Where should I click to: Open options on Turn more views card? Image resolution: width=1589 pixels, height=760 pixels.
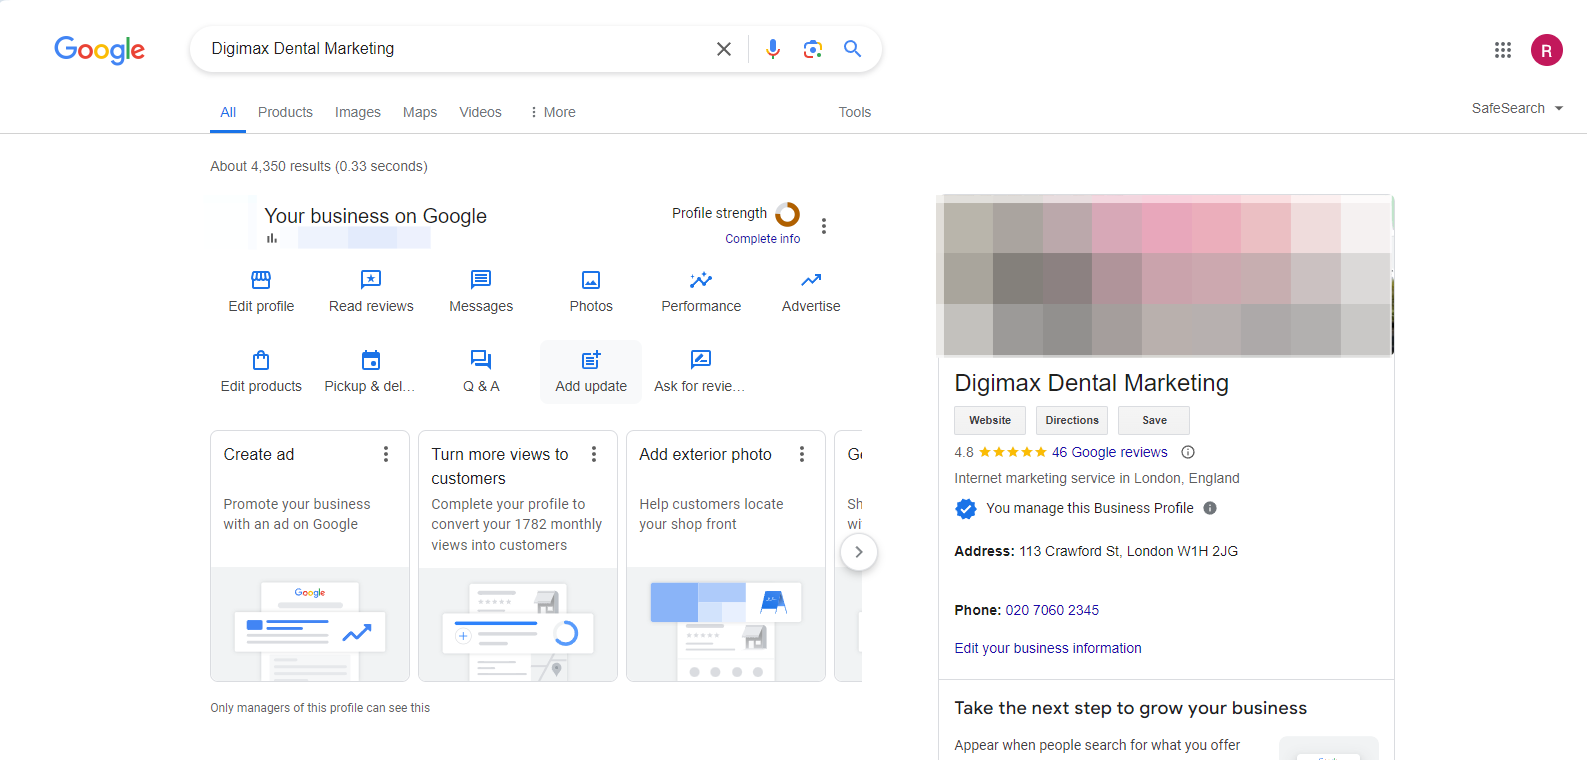594,454
